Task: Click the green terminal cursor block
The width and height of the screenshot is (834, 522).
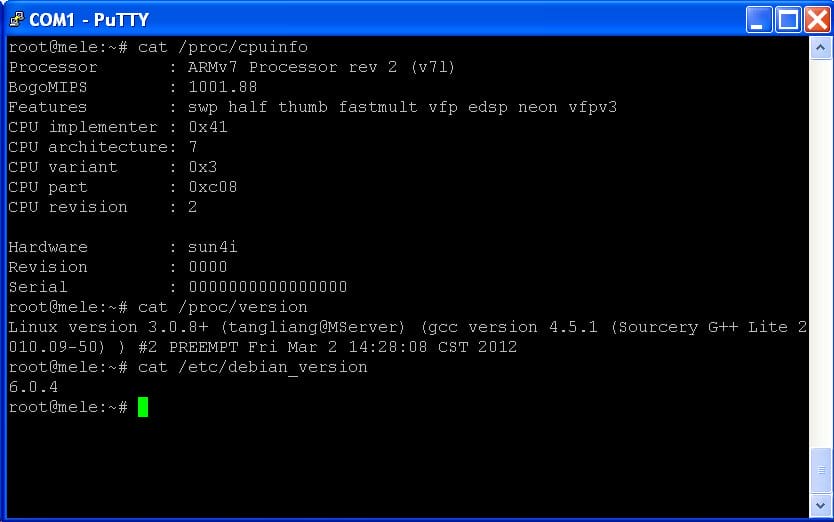Action: coord(143,407)
